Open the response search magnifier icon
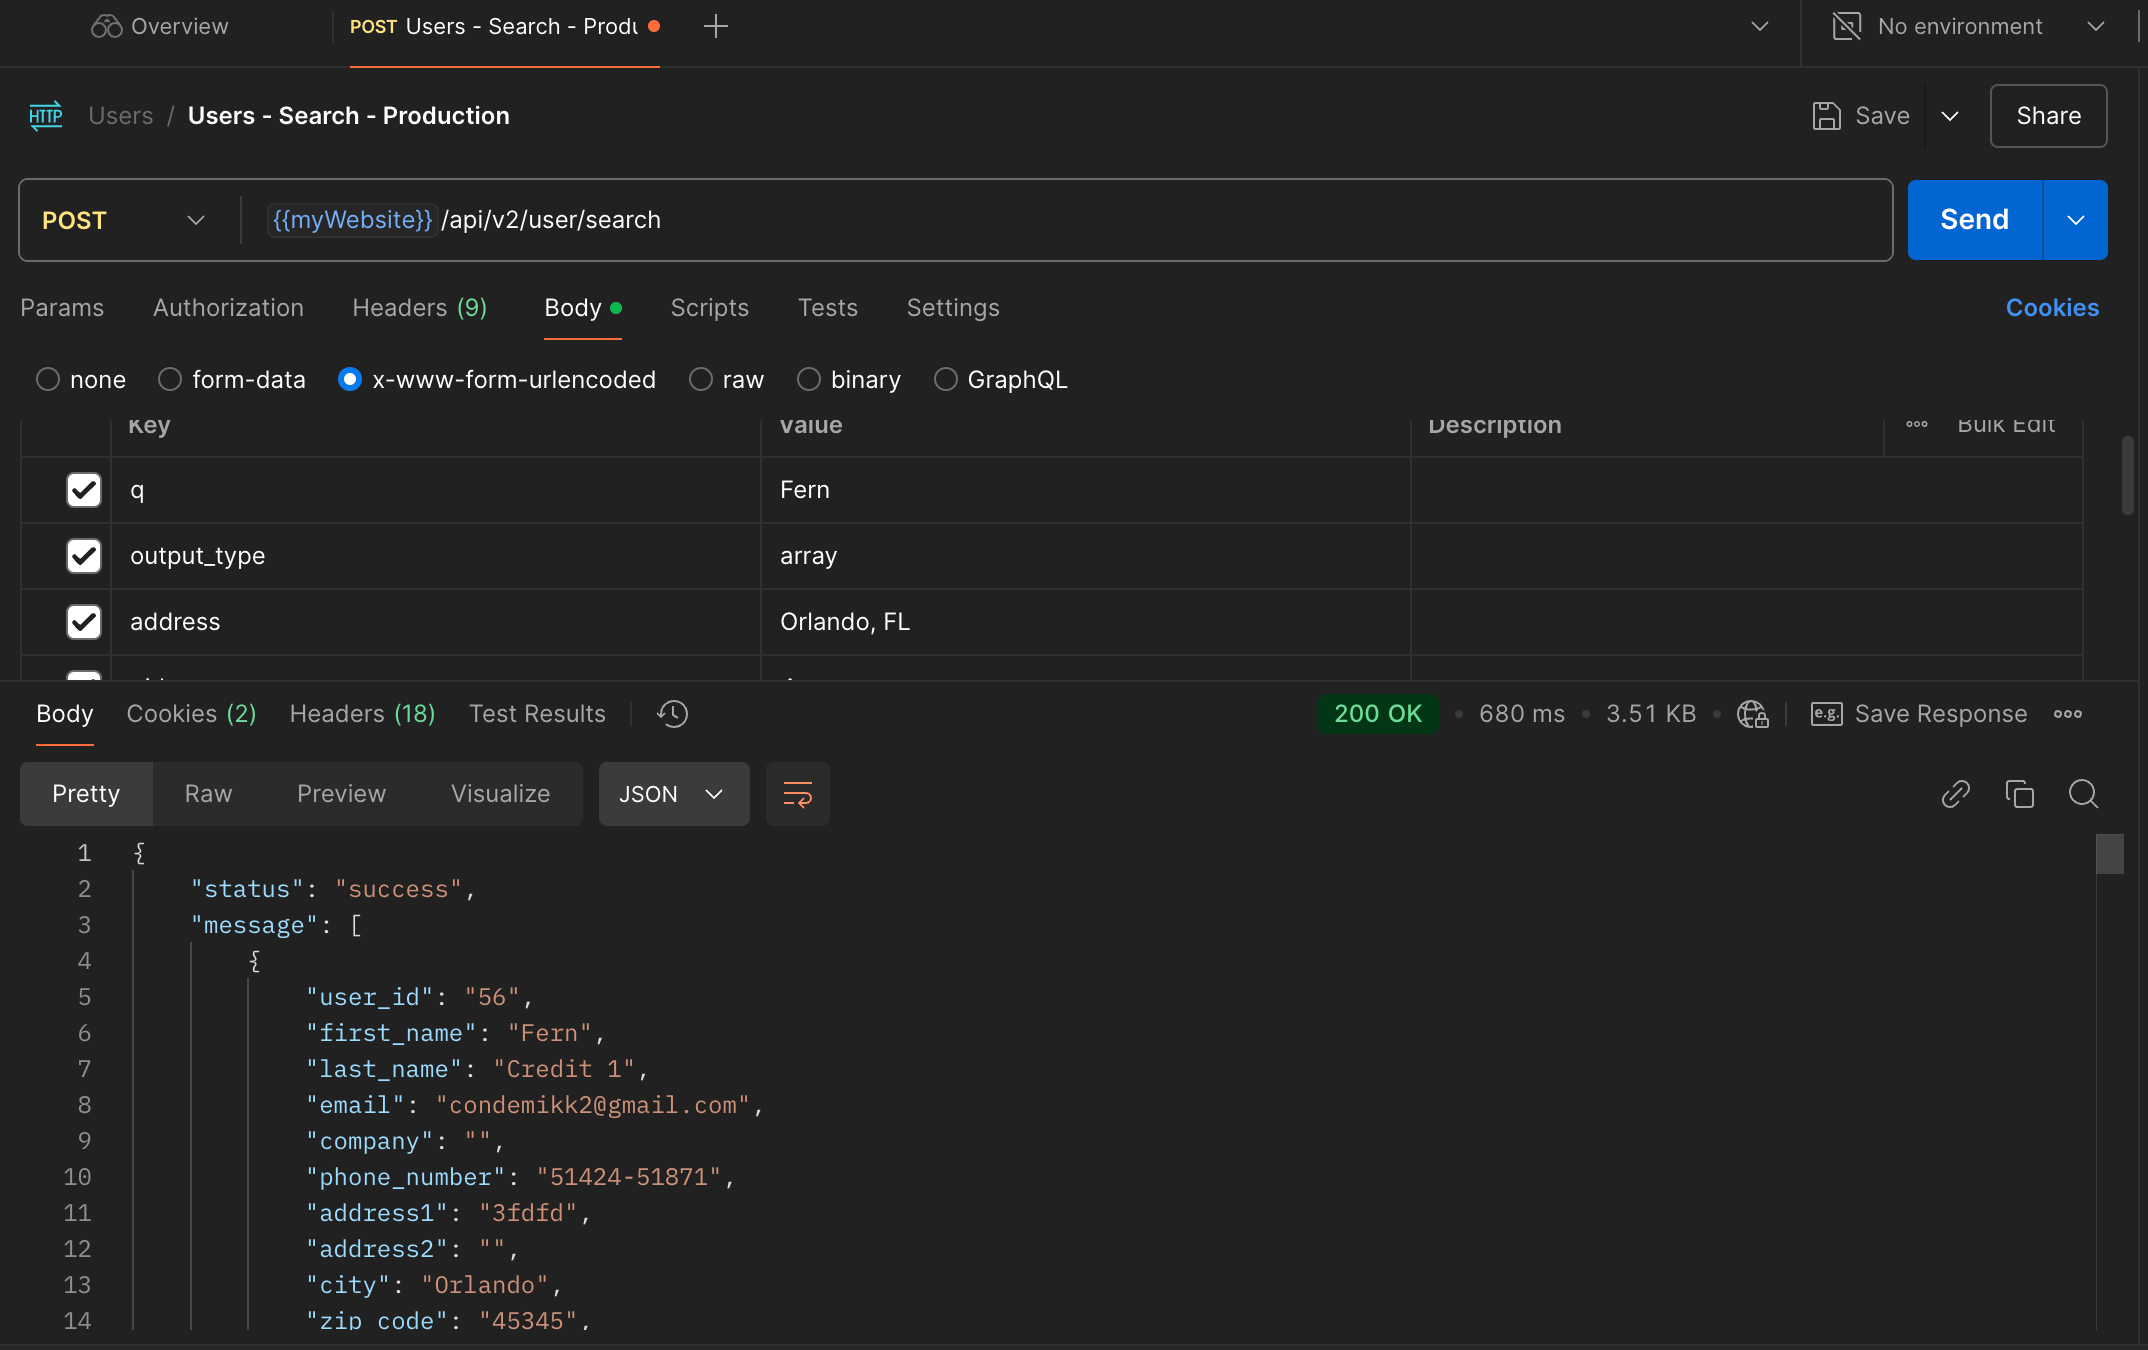2148x1350 pixels. [2083, 794]
